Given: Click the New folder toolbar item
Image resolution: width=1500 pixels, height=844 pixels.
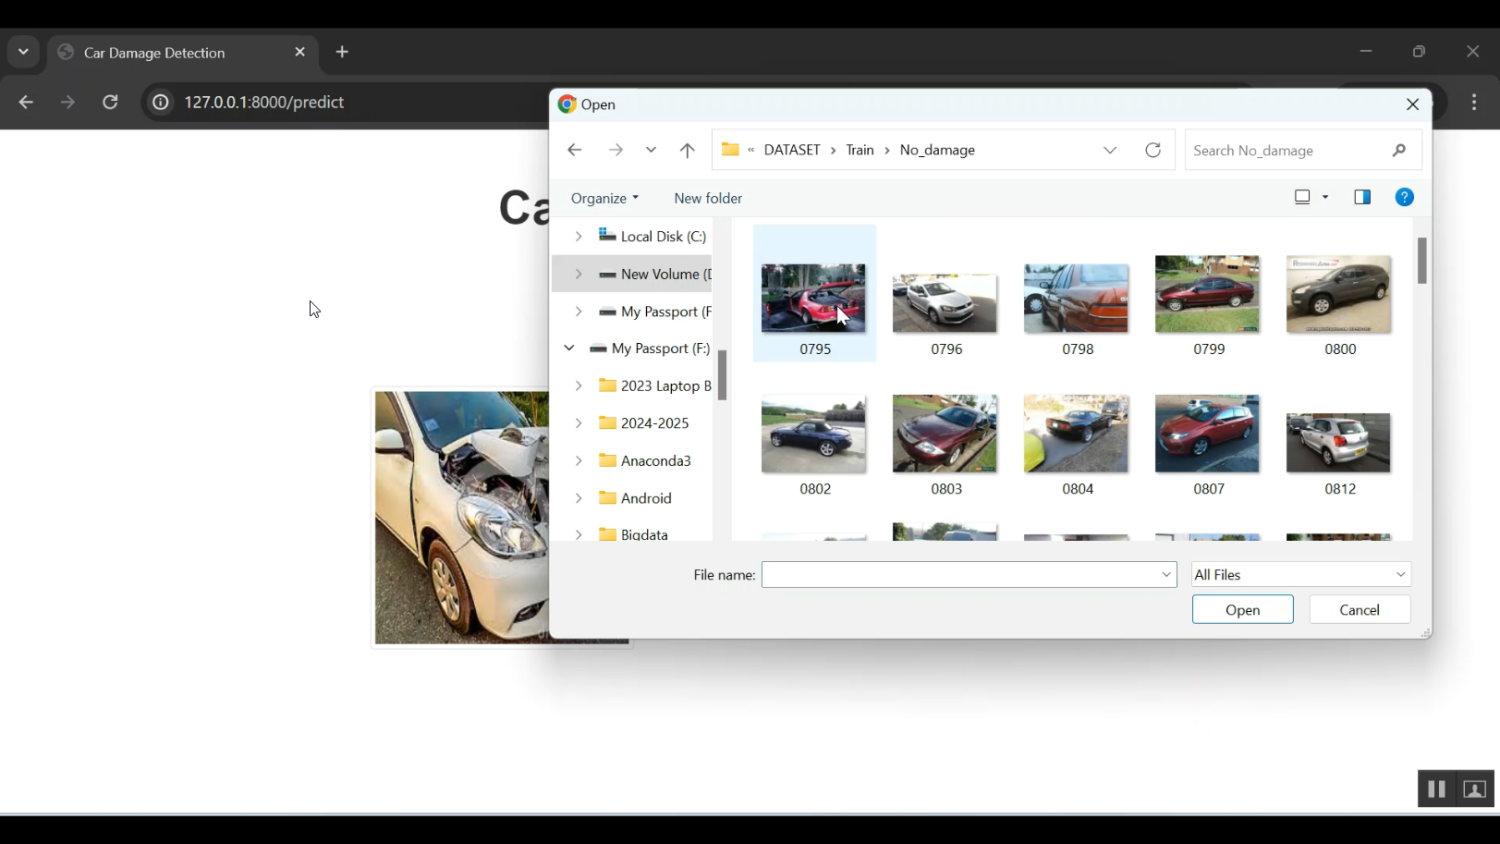Looking at the screenshot, I should pyautogui.click(x=708, y=198).
